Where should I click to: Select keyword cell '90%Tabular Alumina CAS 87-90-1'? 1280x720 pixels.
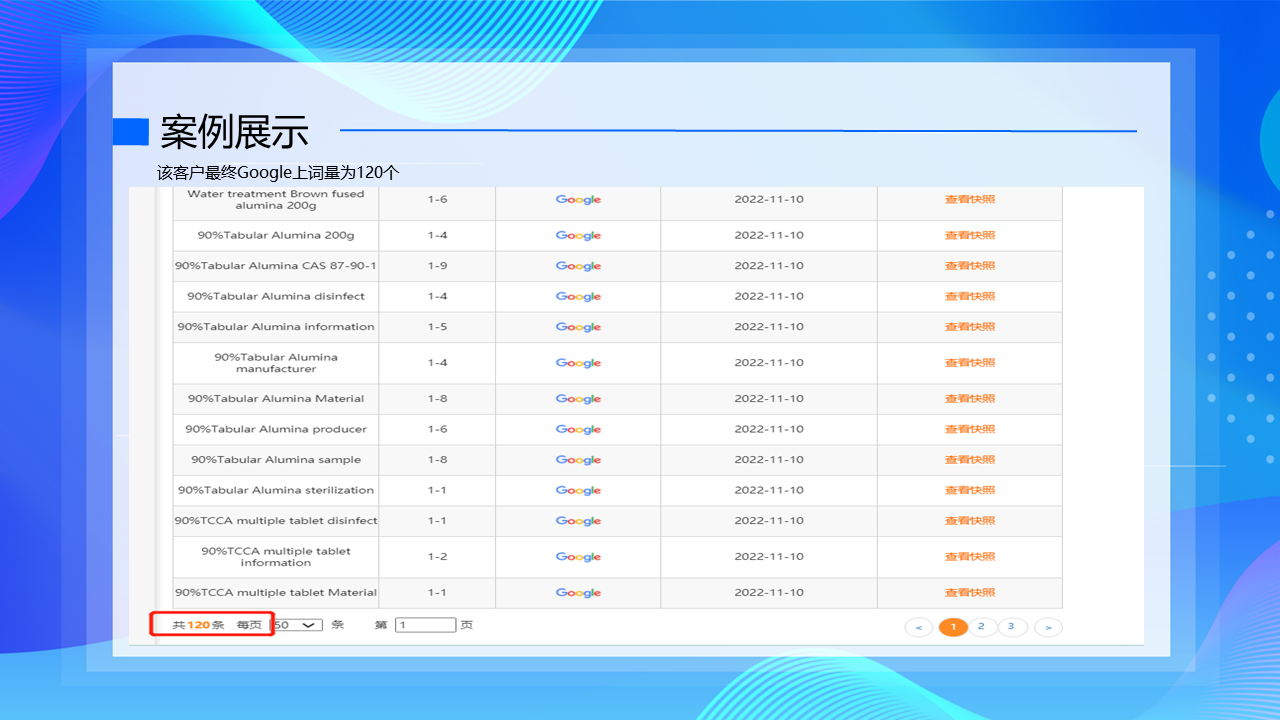tap(276, 266)
